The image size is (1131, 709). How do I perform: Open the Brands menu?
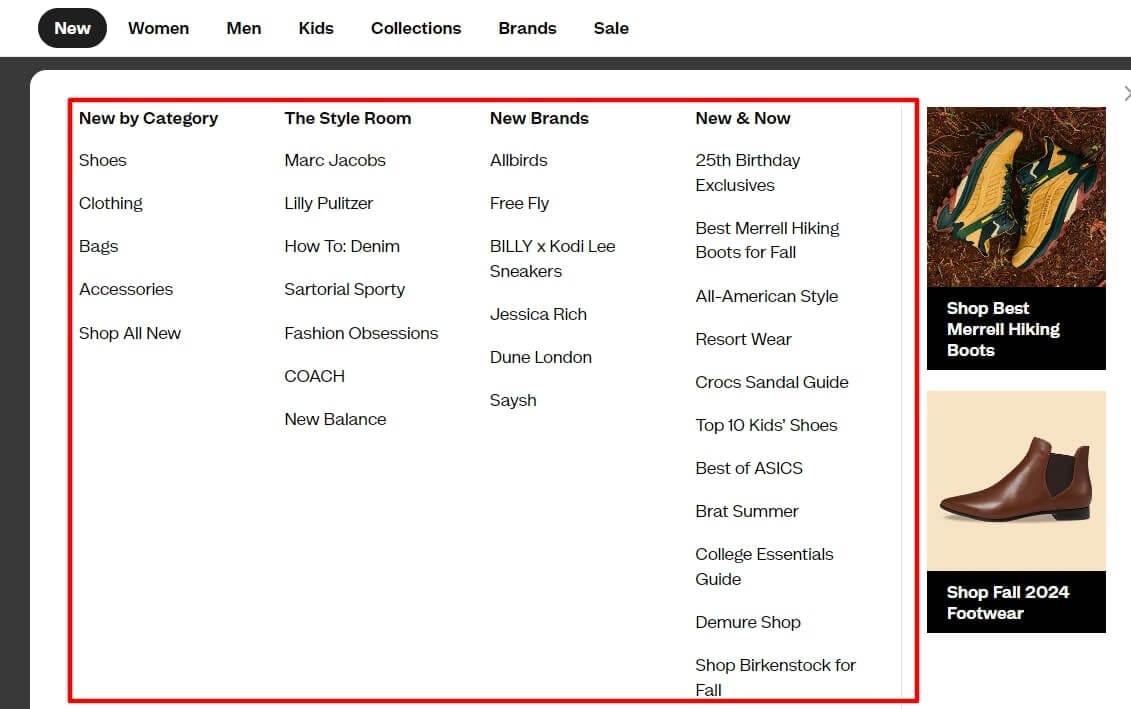pos(527,28)
